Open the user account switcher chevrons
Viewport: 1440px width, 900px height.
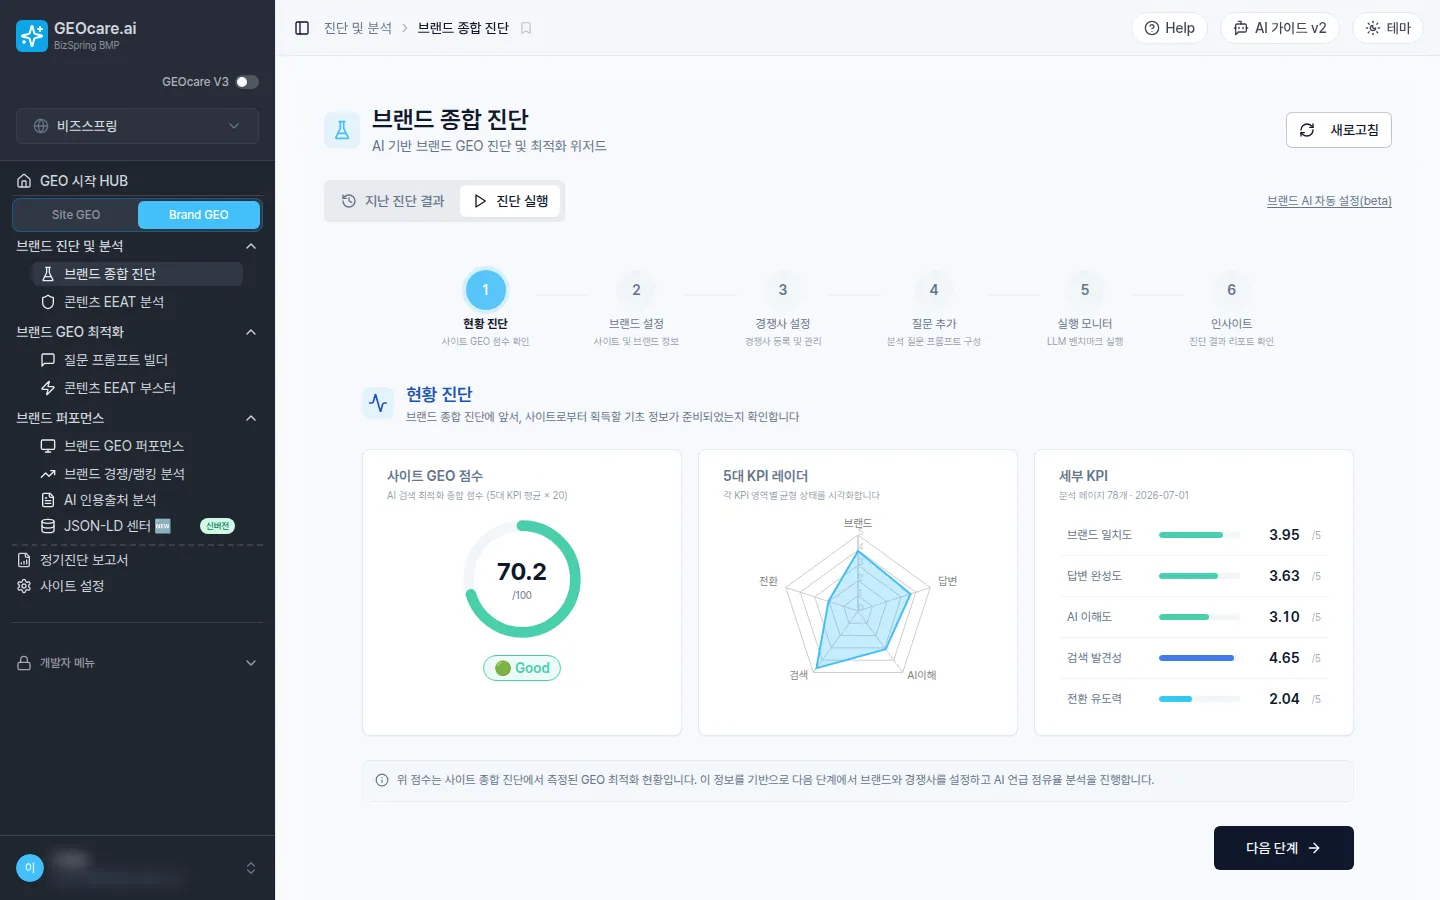(x=251, y=868)
